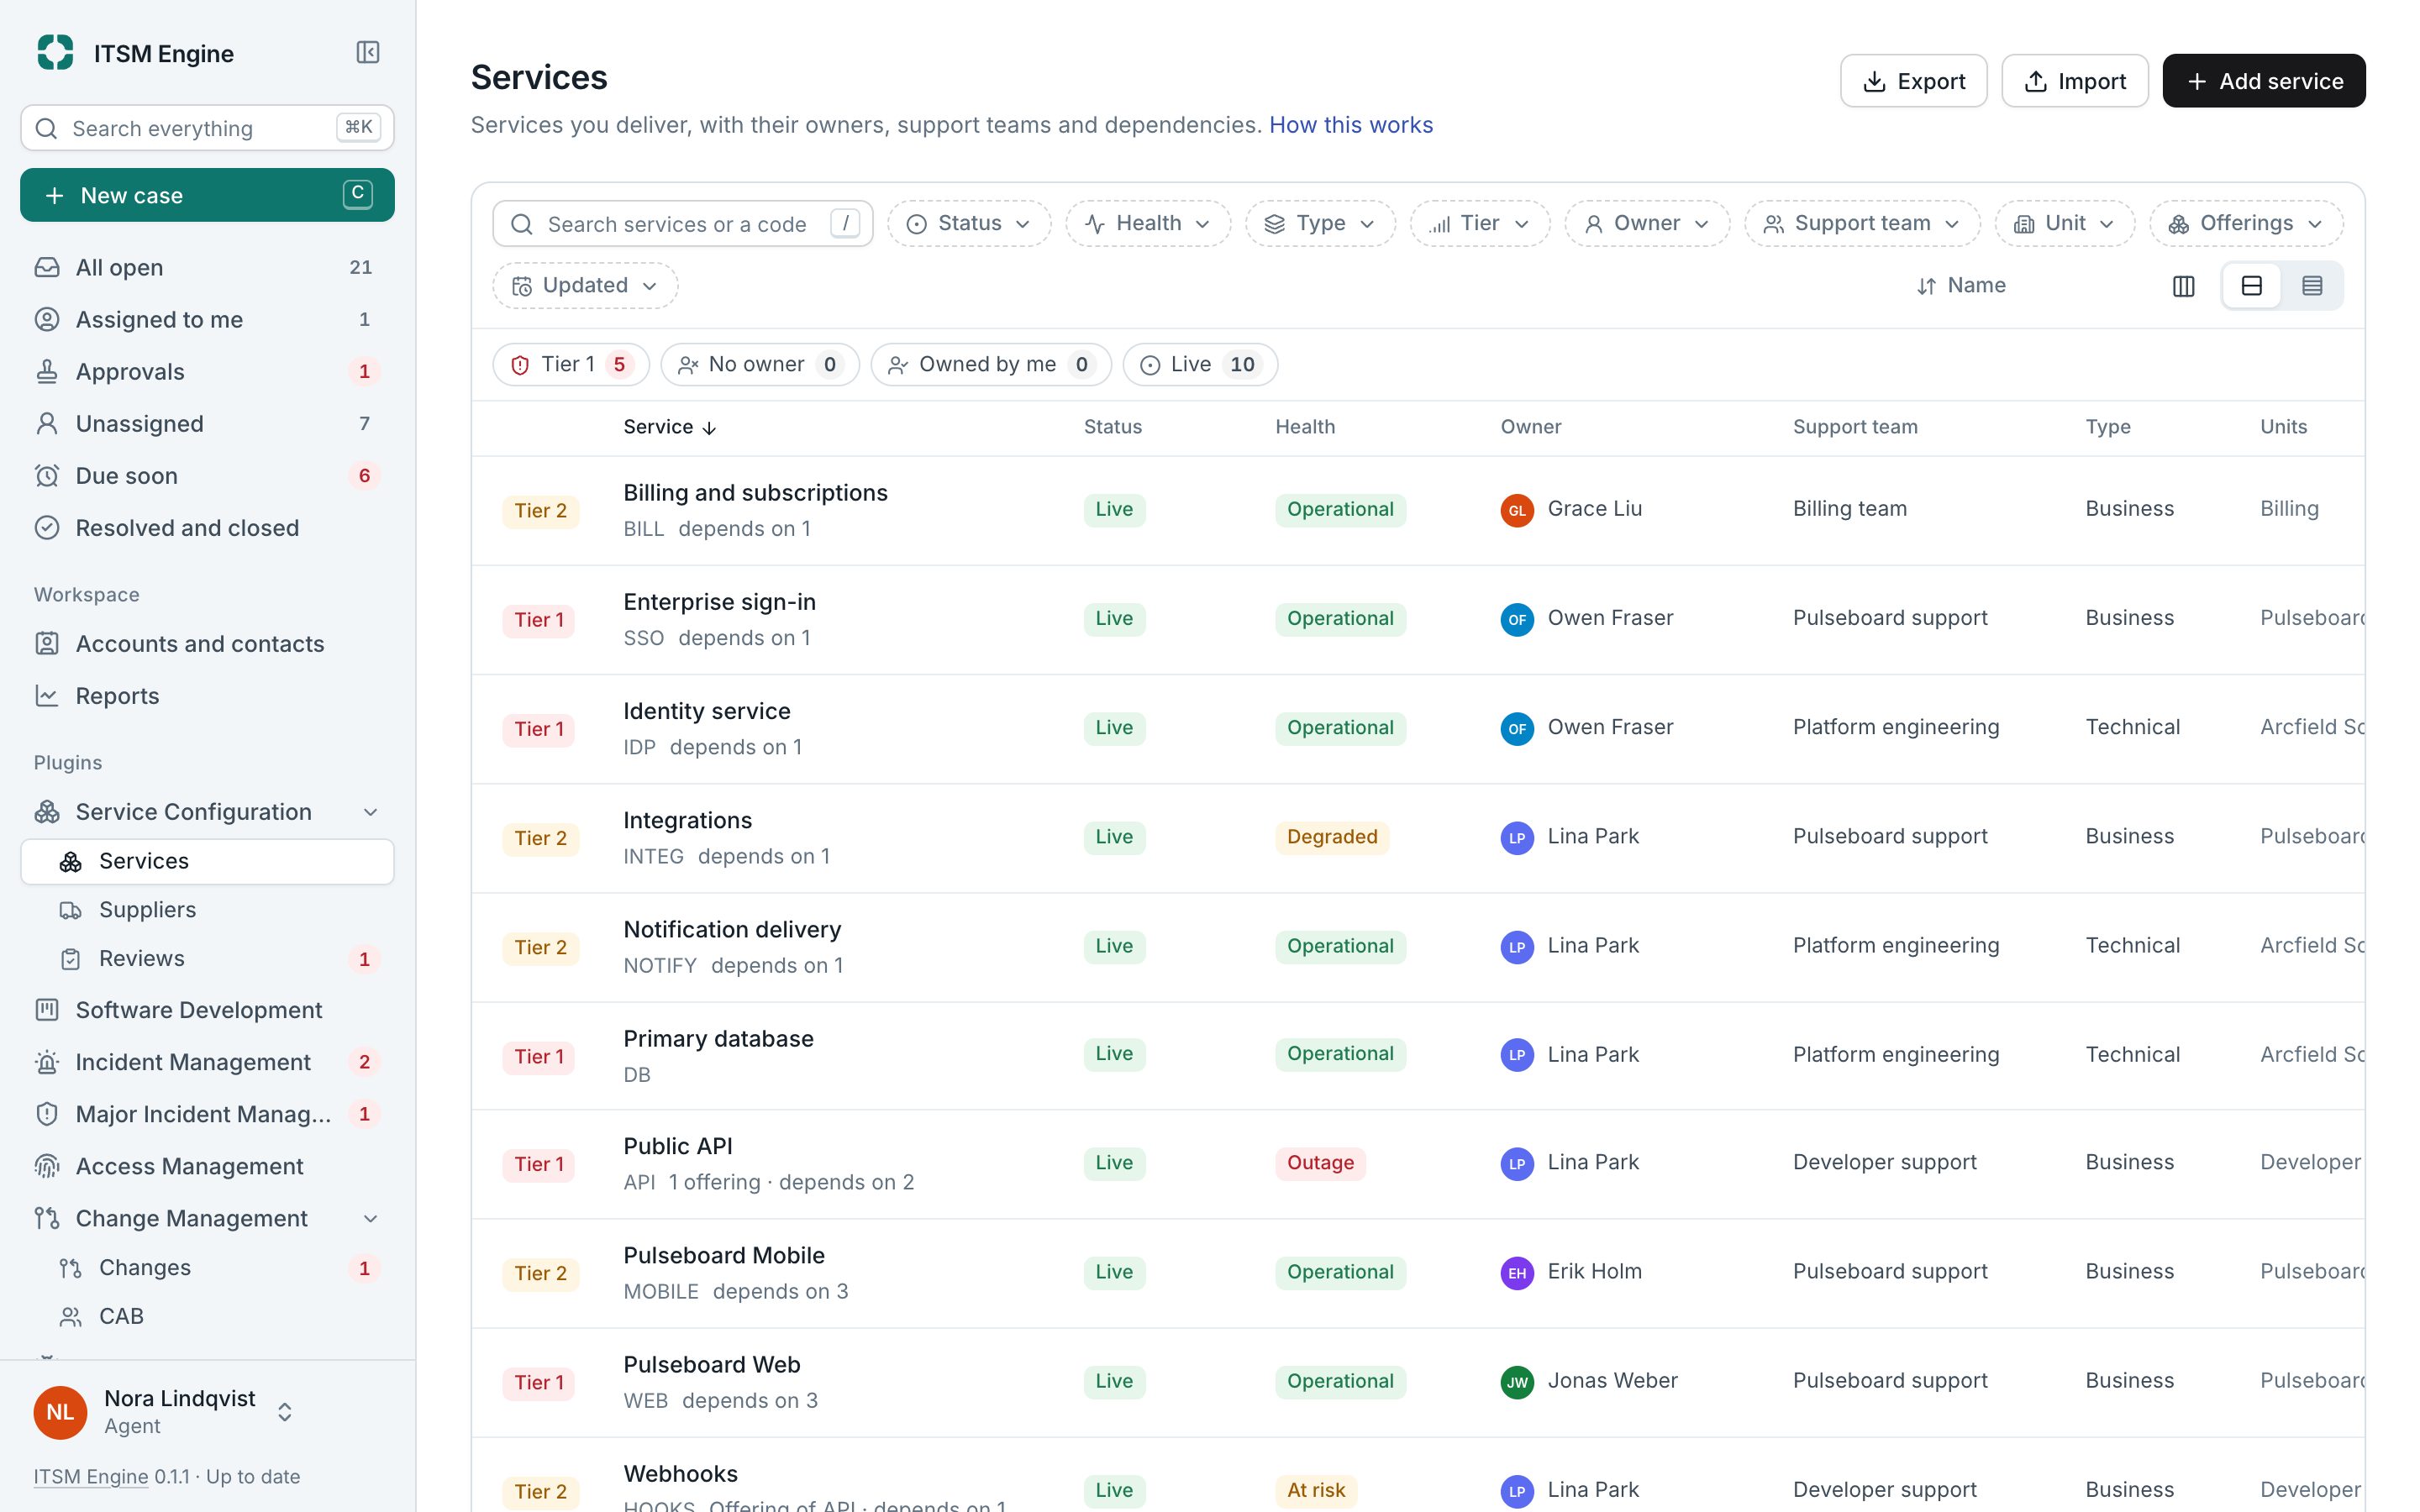The height and width of the screenshot is (1512, 2420).
Task: Toggle the Live quick filter chip
Action: coord(1200,365)
